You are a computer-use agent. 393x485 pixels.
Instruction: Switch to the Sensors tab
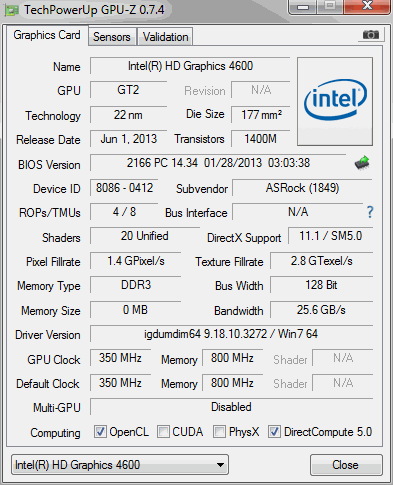(112, 37)
